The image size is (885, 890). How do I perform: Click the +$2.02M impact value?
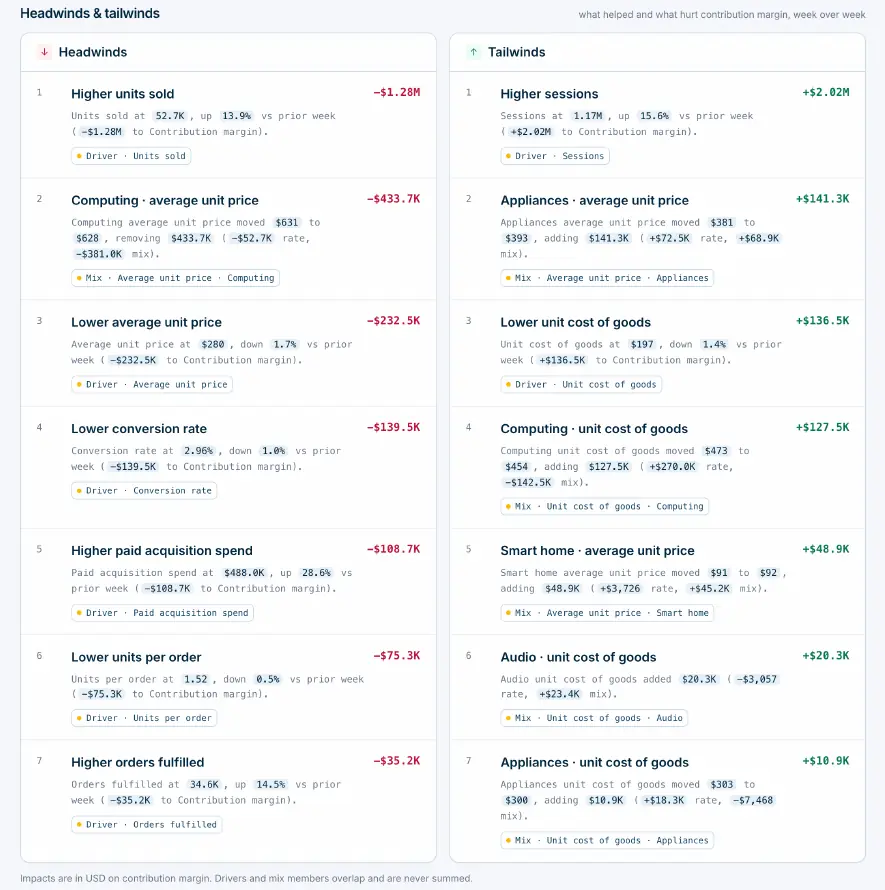[x=826, y=93]
